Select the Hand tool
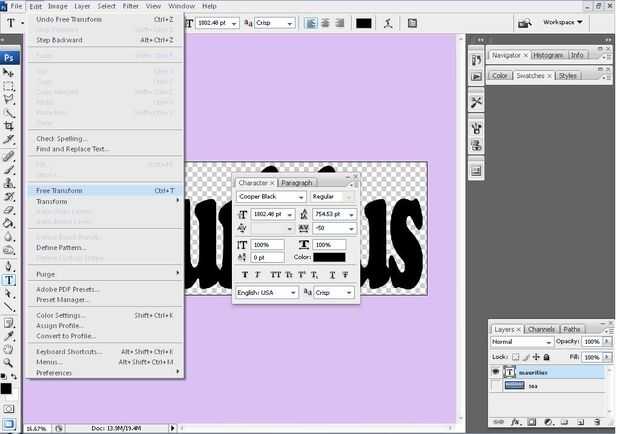This screenshot has width=620, height=434. click(8, 349)
